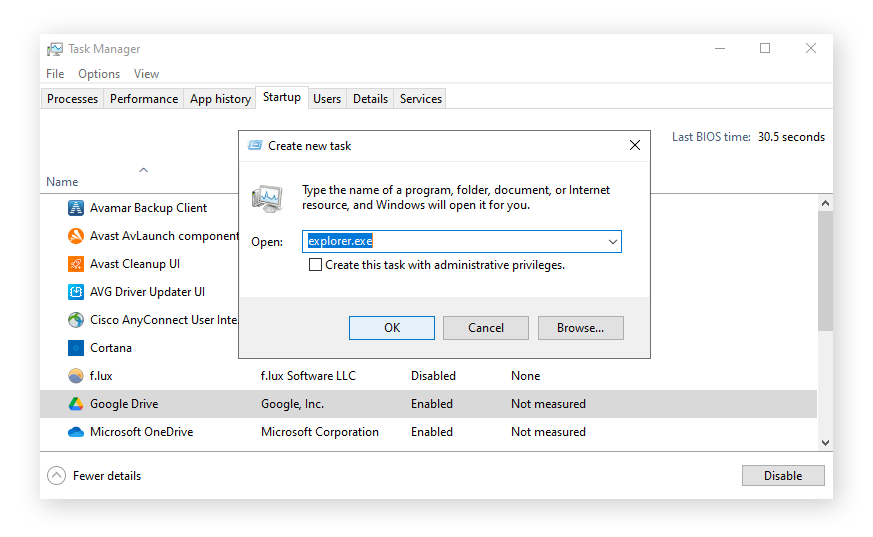Disable the selected startup item

783,476
